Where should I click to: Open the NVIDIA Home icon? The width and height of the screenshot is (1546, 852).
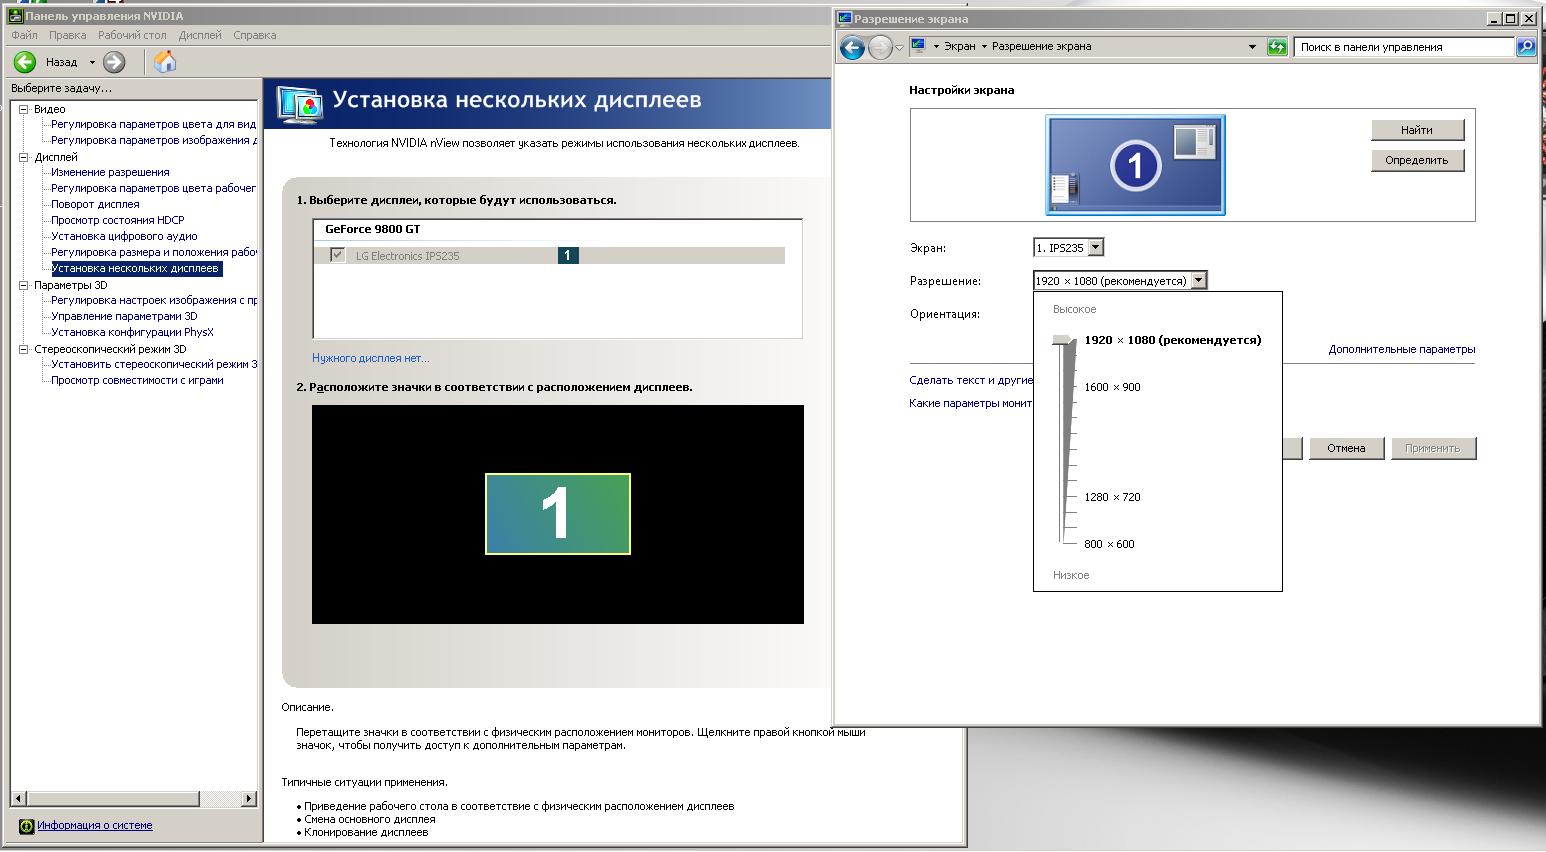tap(166, 62)
